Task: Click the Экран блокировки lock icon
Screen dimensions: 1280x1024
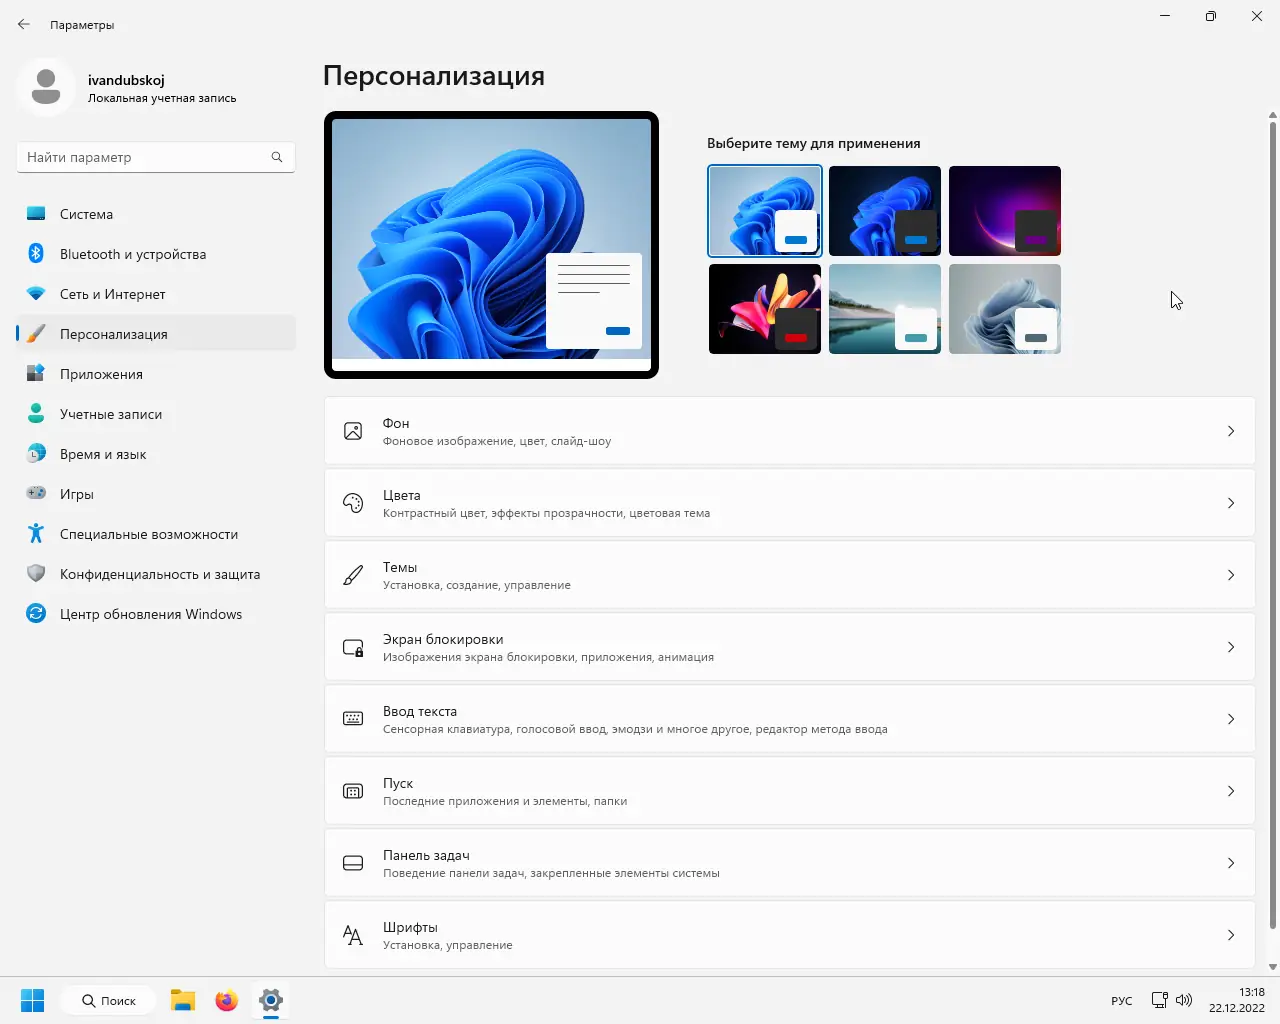Action: pos(352,647)
